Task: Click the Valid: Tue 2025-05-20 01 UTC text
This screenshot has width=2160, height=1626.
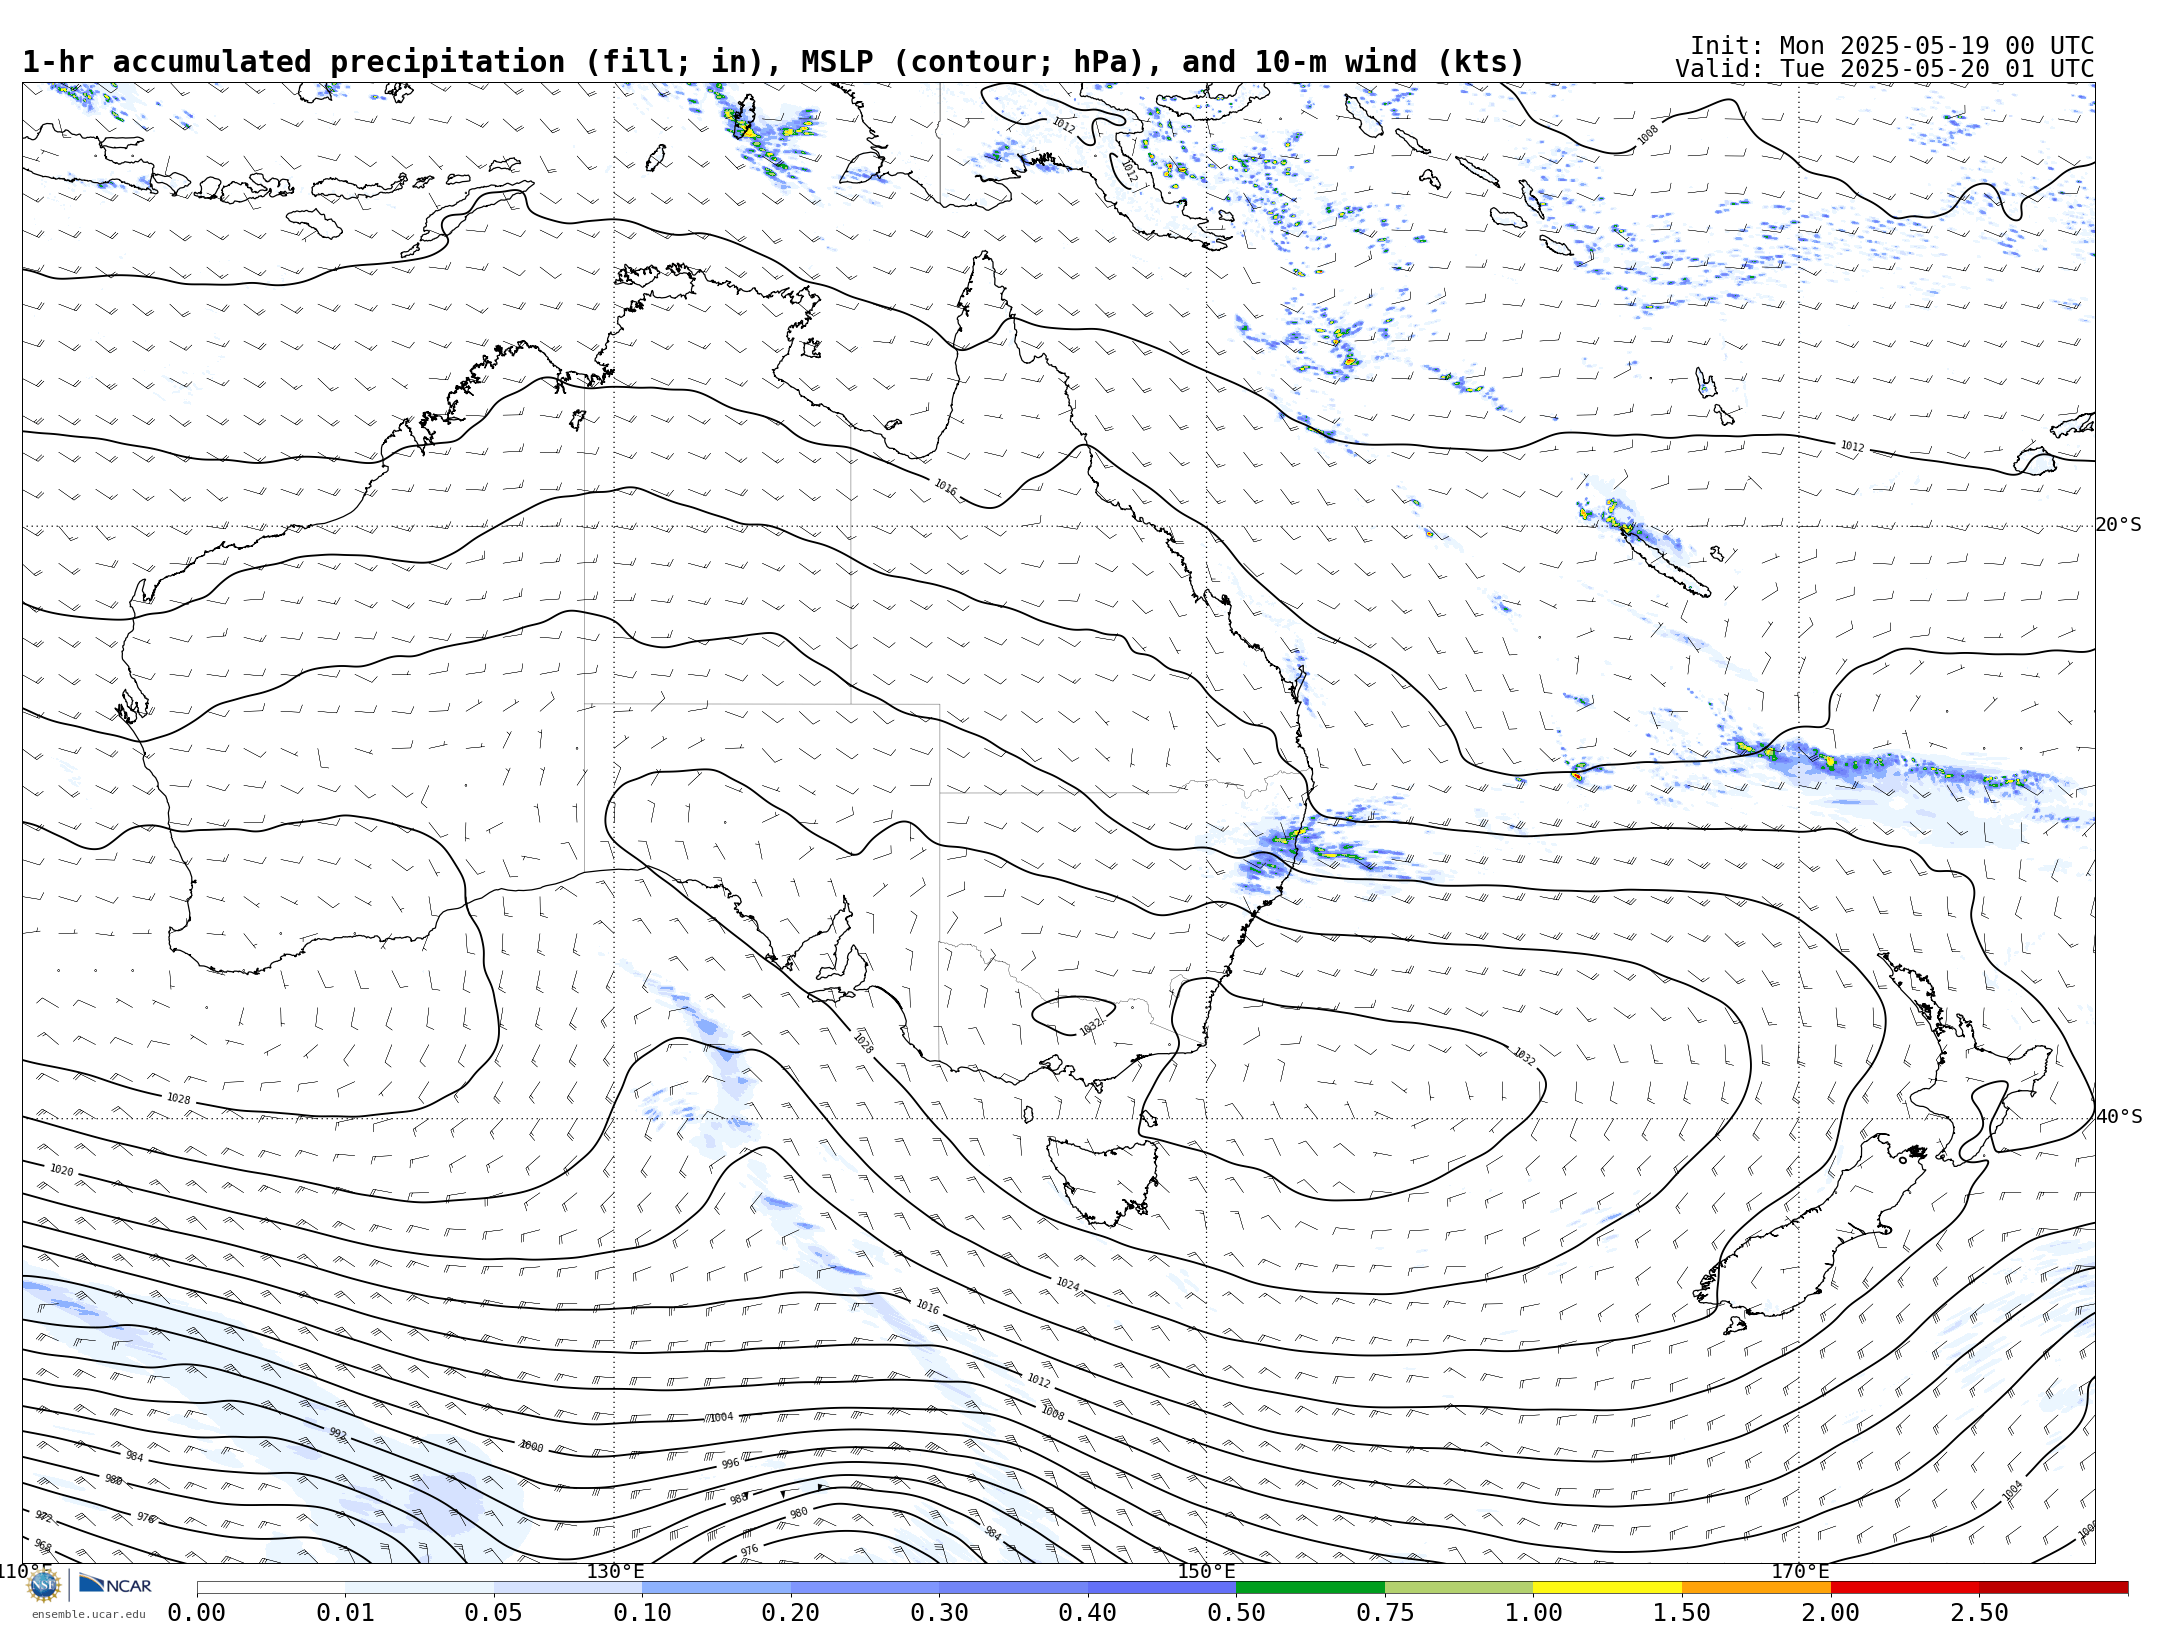Action: coord(1885,69)
